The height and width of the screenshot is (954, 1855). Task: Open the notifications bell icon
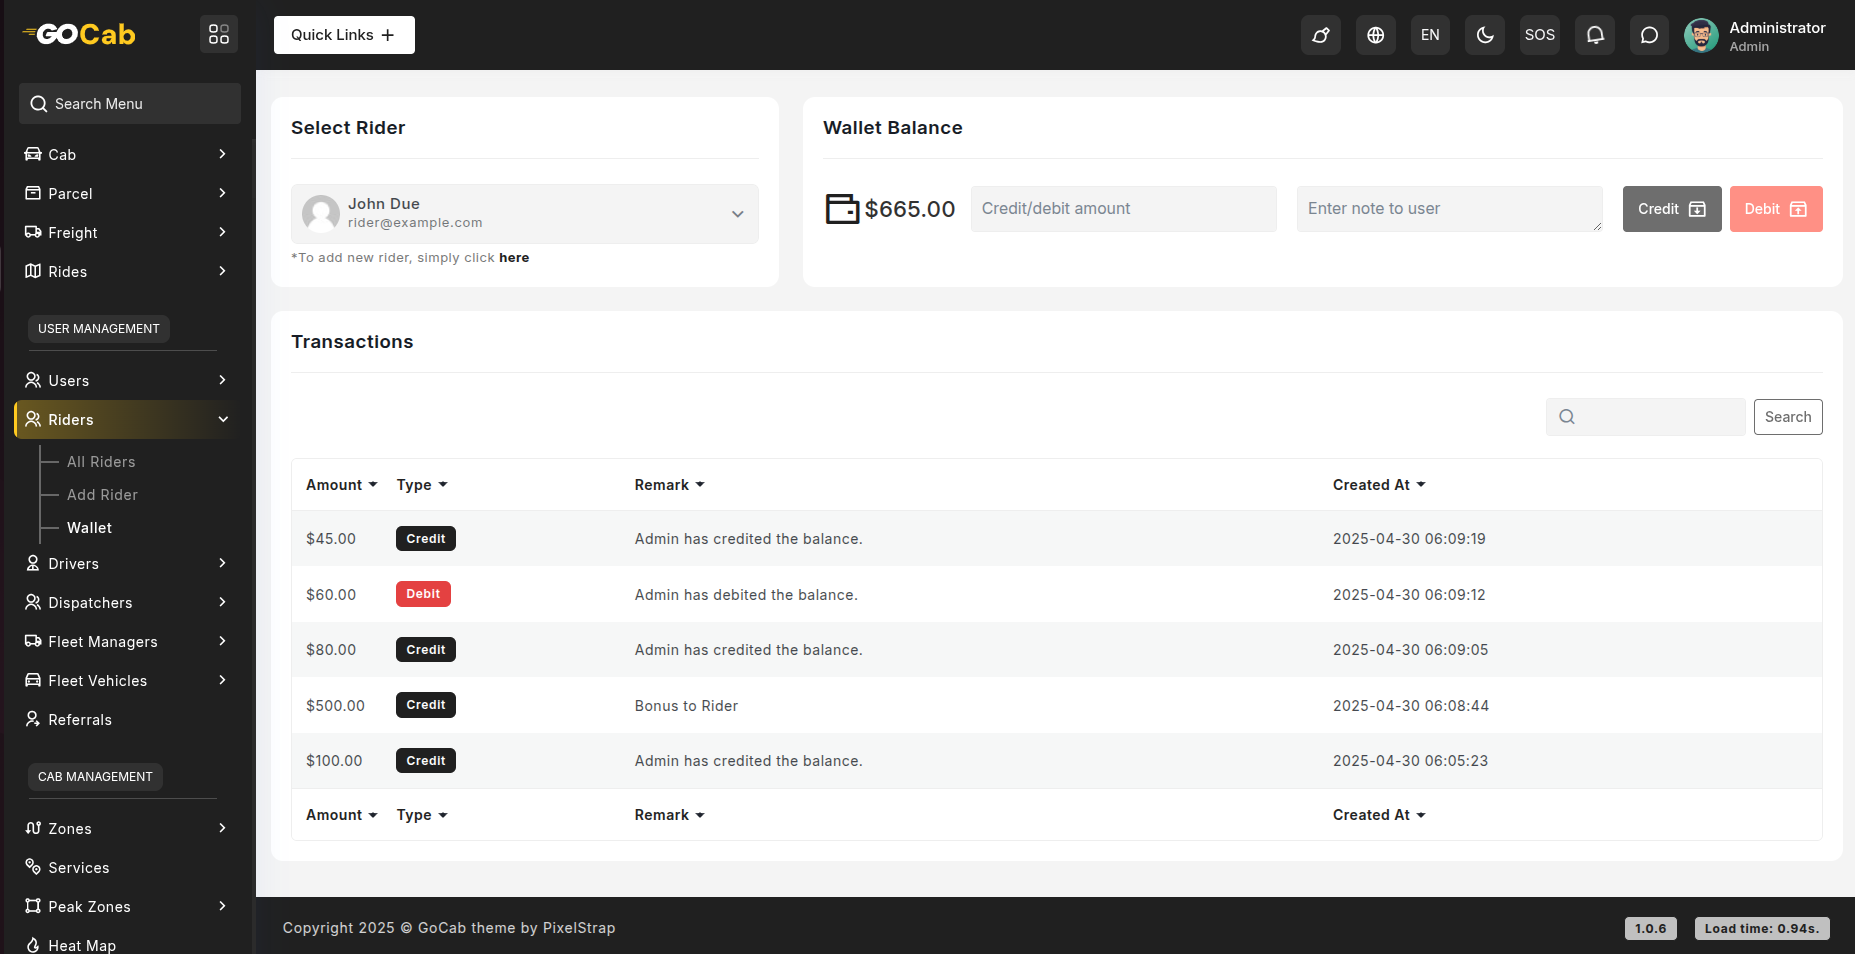(x=1595, y=35)
